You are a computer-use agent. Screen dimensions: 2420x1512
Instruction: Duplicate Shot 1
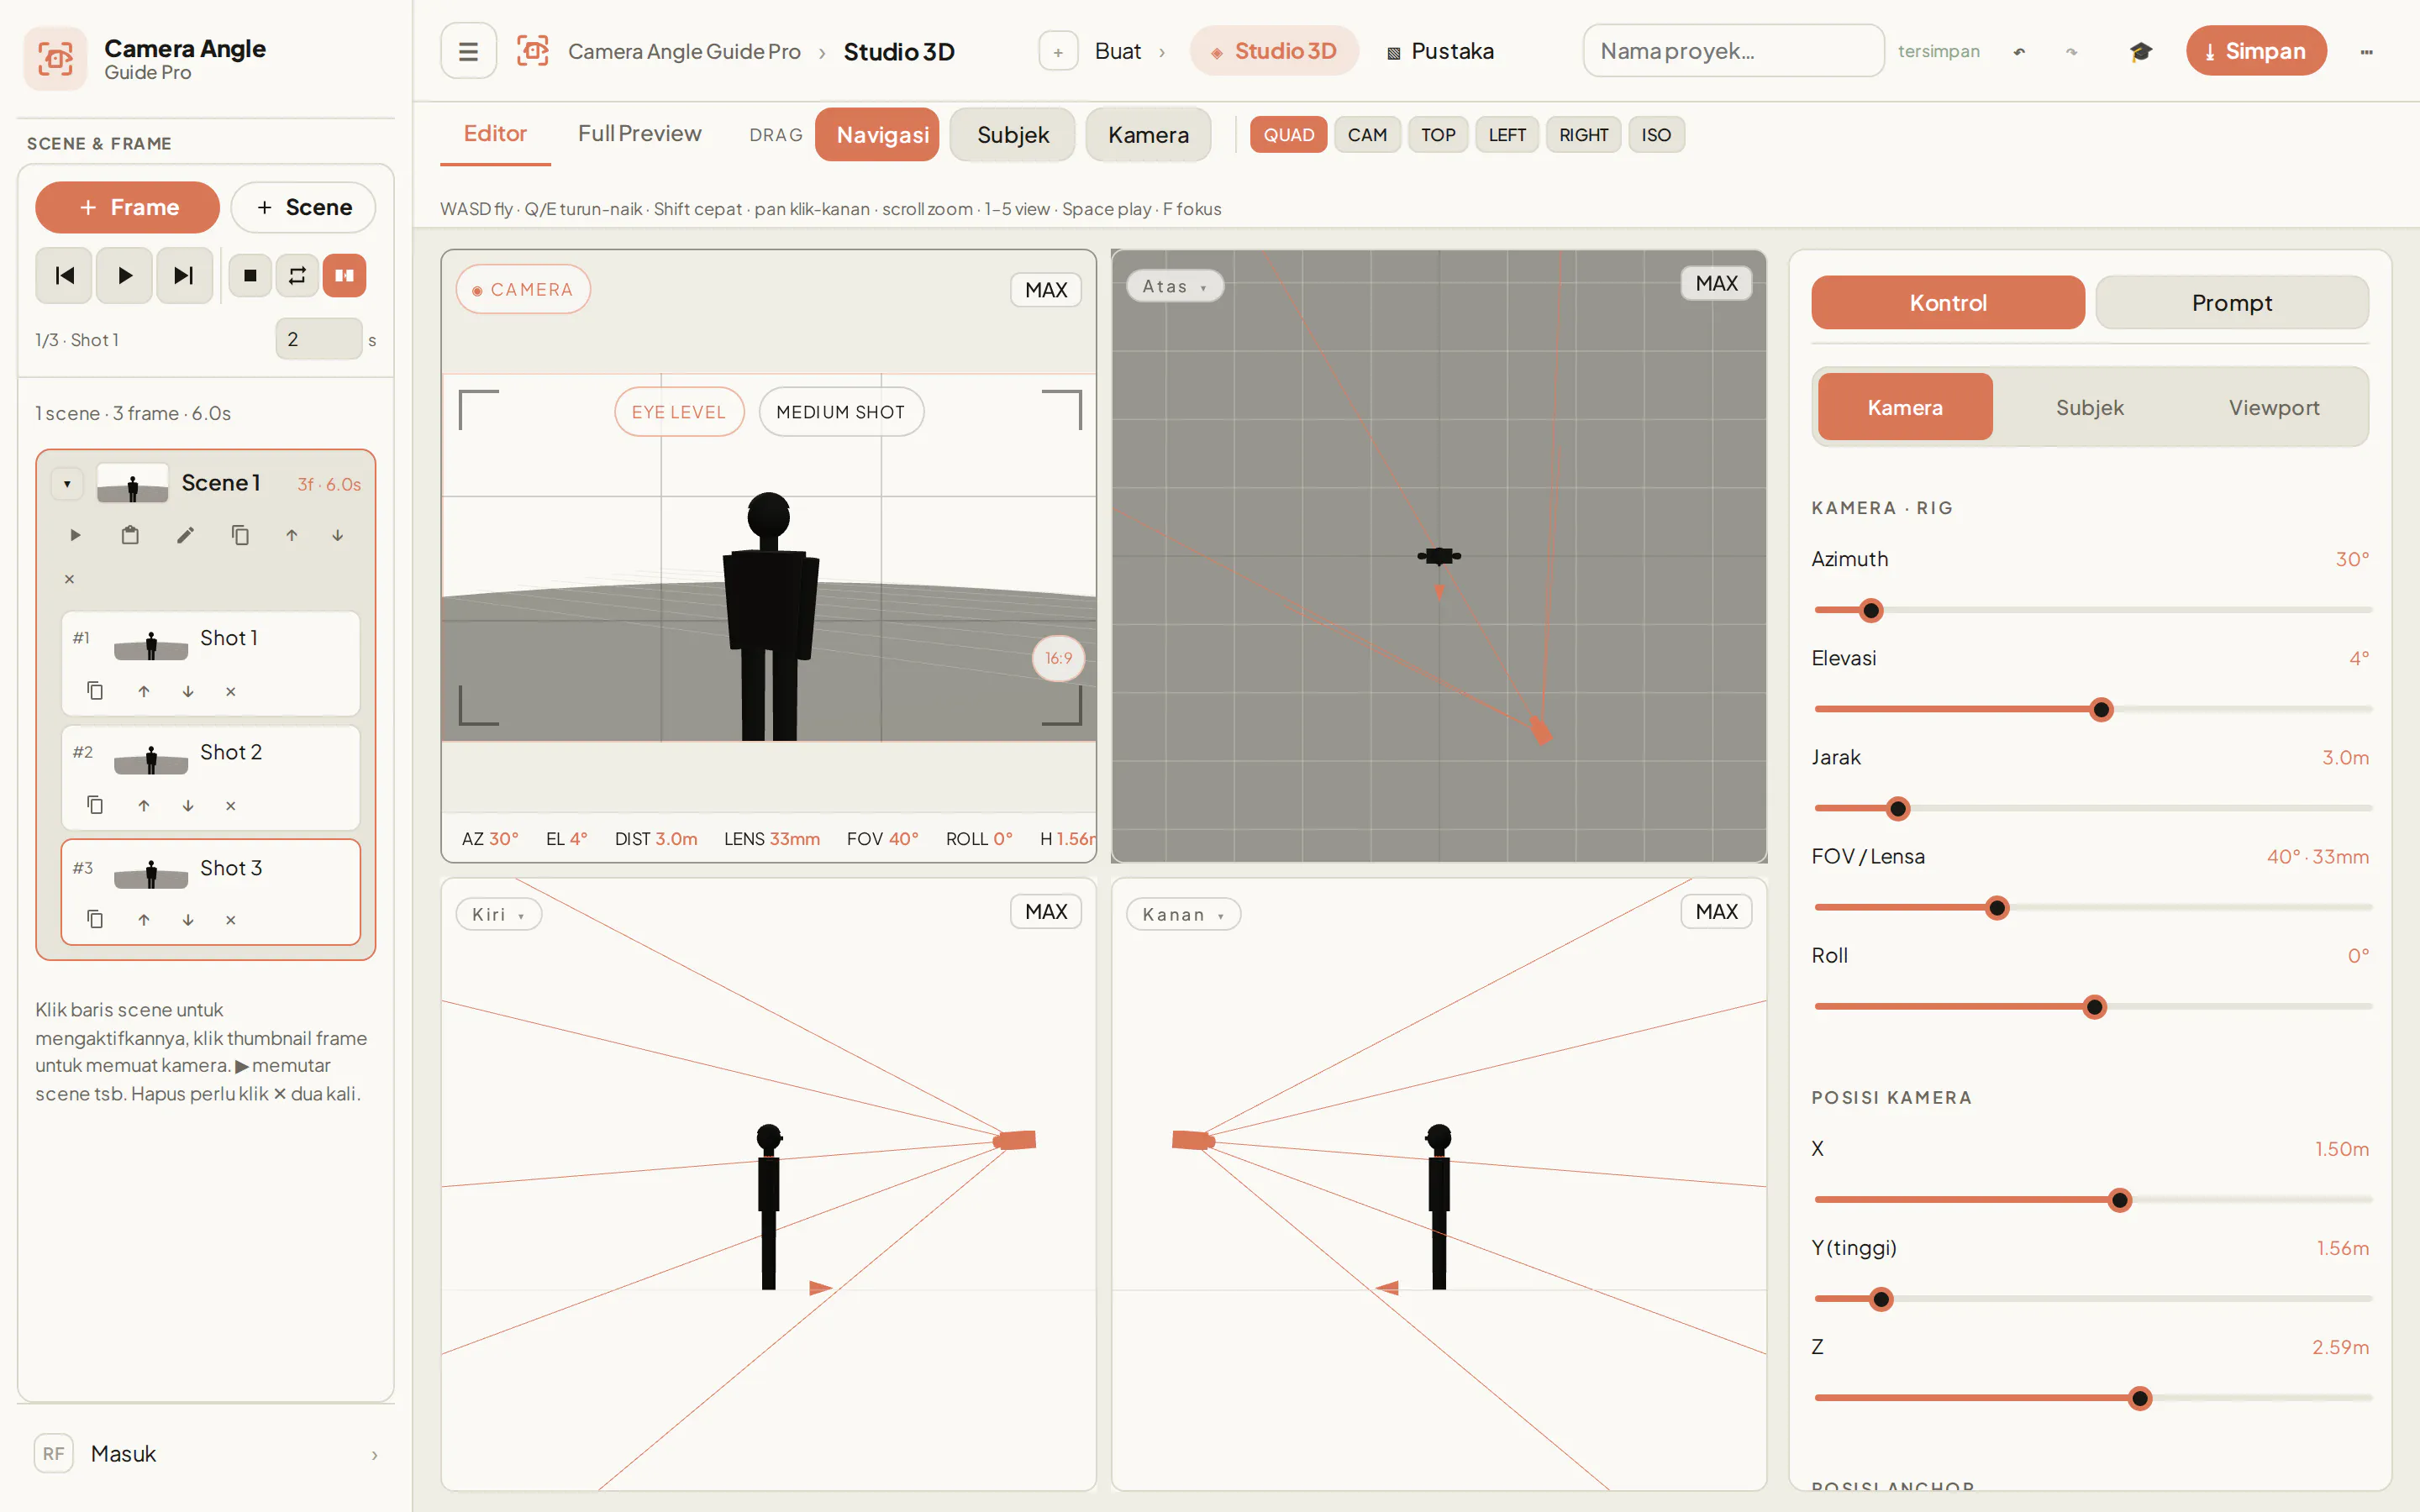[x=95, y=691]
